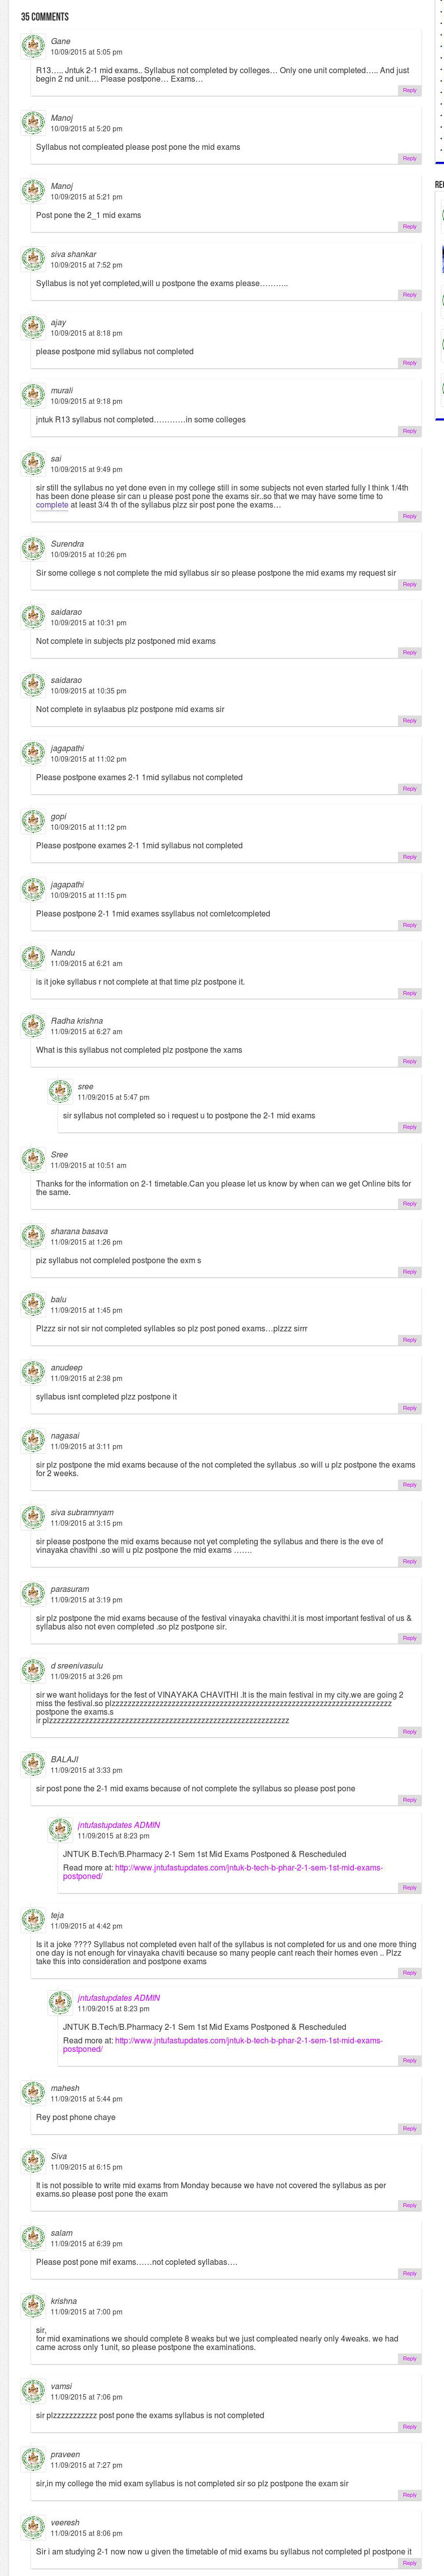Click murali's profile avatar
This screenshot has height=2576, width=444.
click(34, 395)
